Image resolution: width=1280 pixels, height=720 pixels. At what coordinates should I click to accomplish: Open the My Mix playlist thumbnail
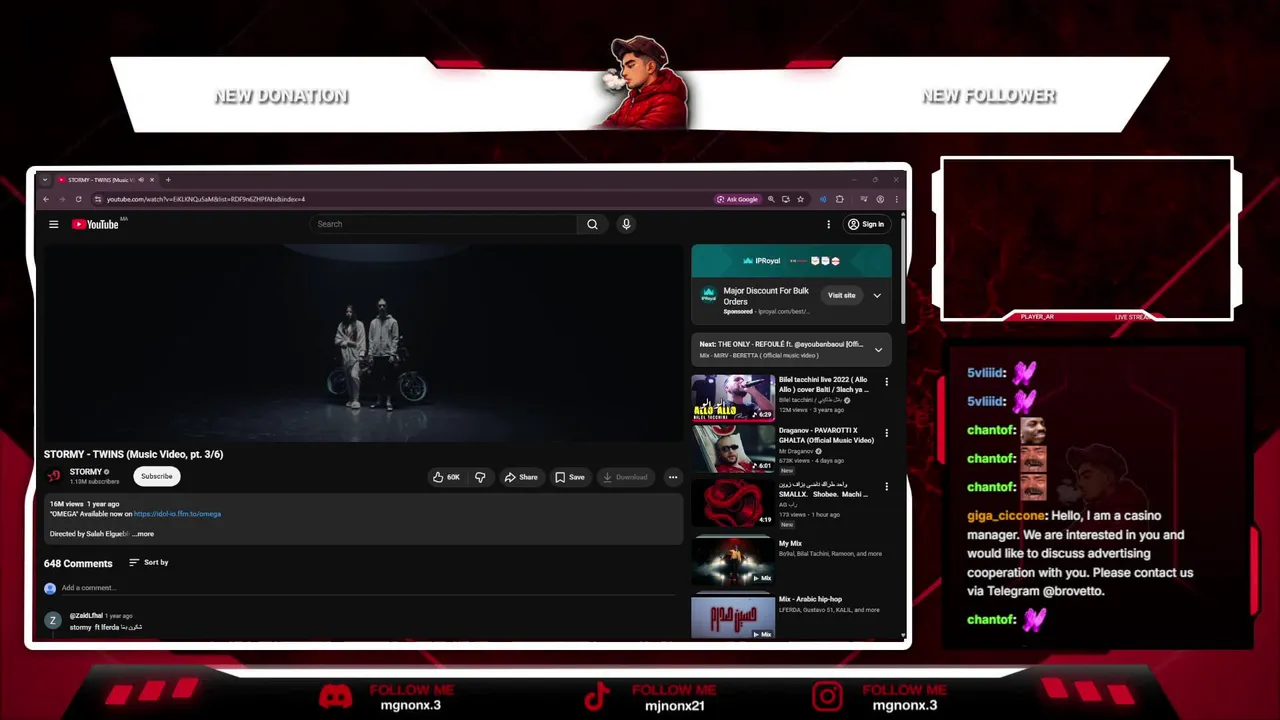pos(733,560)
